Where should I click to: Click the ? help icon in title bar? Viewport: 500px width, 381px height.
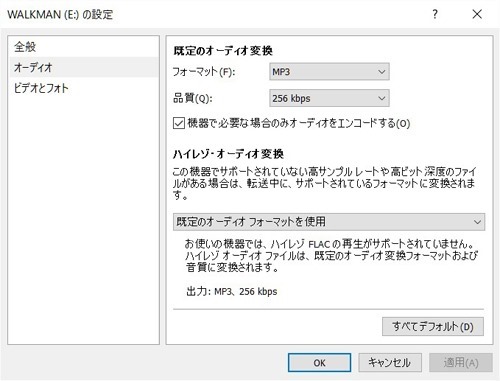coord(435,14)
